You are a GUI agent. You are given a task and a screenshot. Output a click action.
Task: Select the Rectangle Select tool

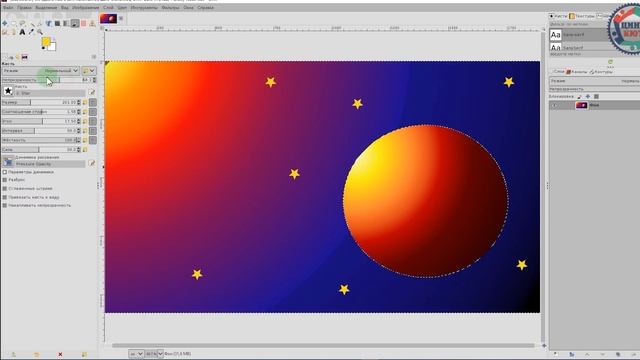pyautogui.click(x=13, y=24)
